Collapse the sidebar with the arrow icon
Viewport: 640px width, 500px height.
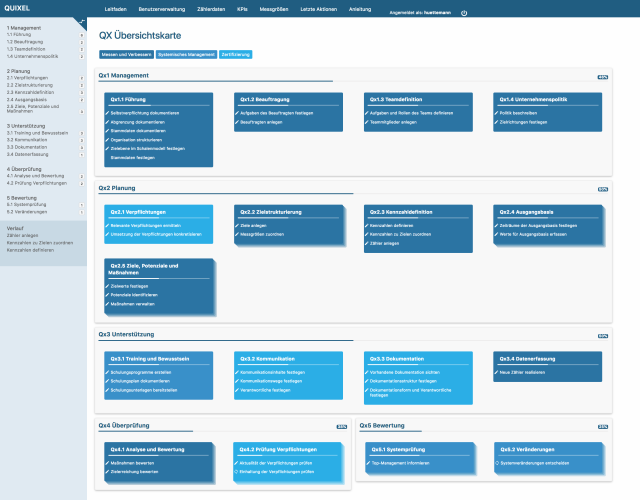click(x=81, y=22)
